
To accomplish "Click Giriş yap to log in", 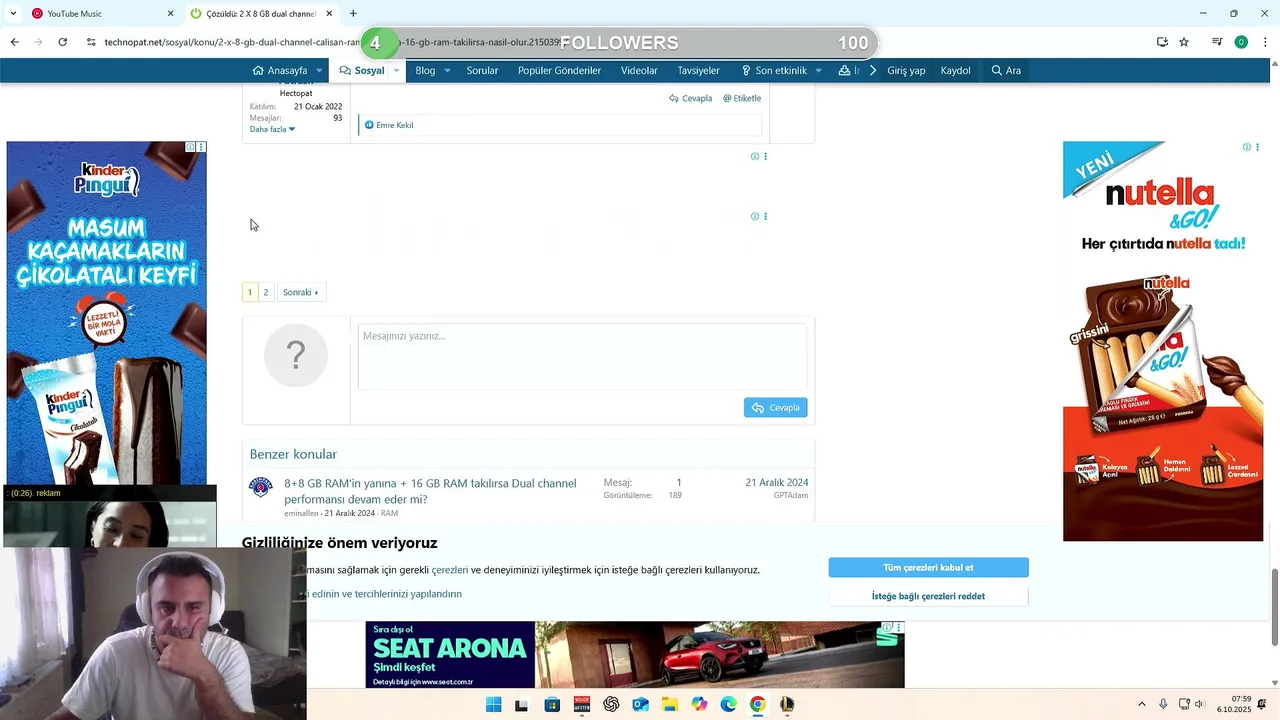I will 906,70.
